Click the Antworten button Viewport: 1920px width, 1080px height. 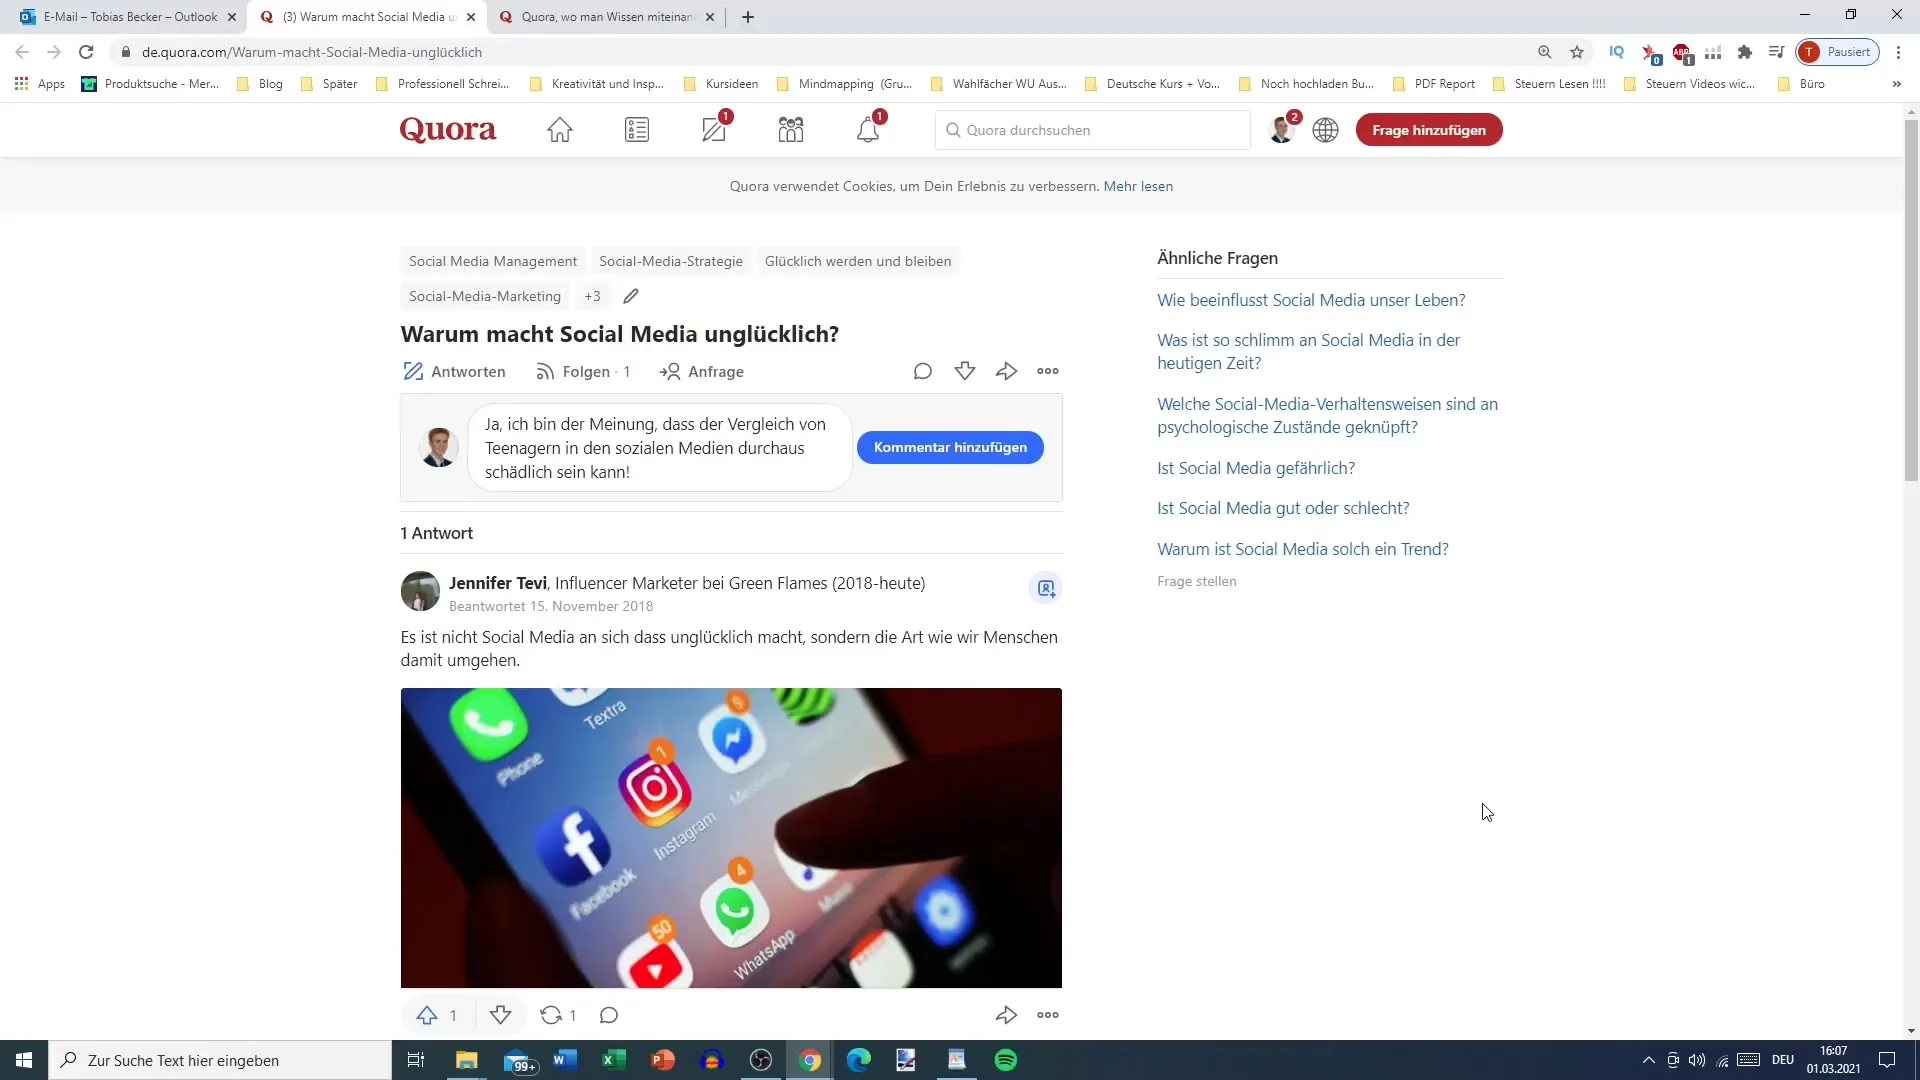pyautogui.click(x=454, y=371)
